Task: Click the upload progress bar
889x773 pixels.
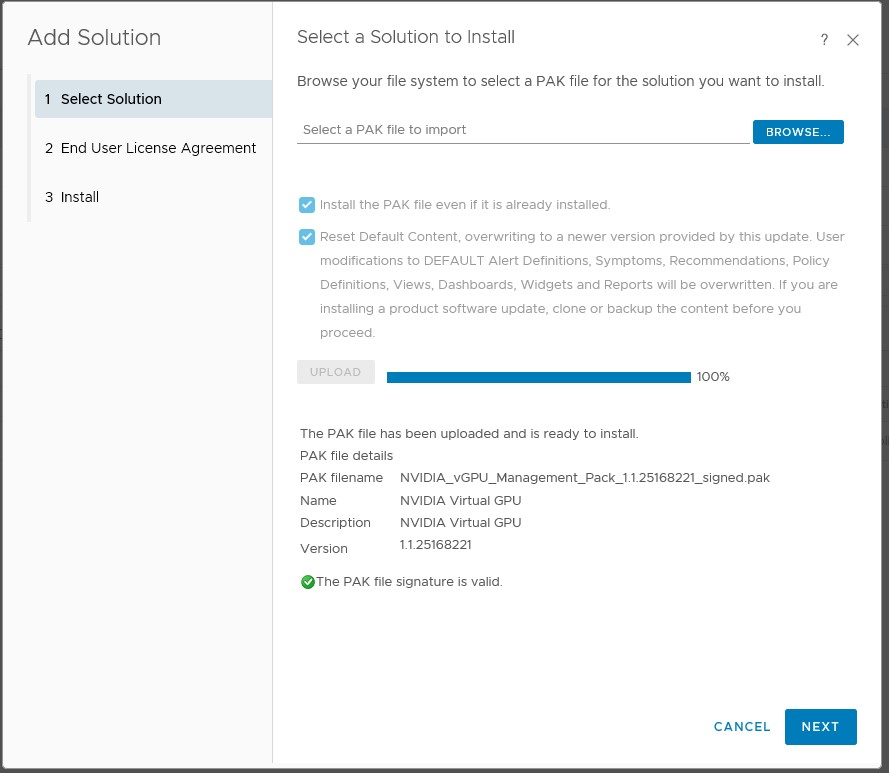Action: [538, 377]
